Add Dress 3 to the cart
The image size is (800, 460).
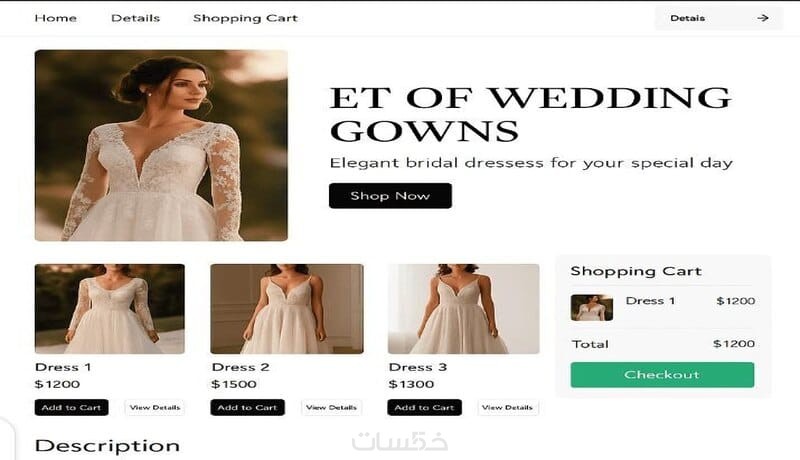[x=424, y=407]
